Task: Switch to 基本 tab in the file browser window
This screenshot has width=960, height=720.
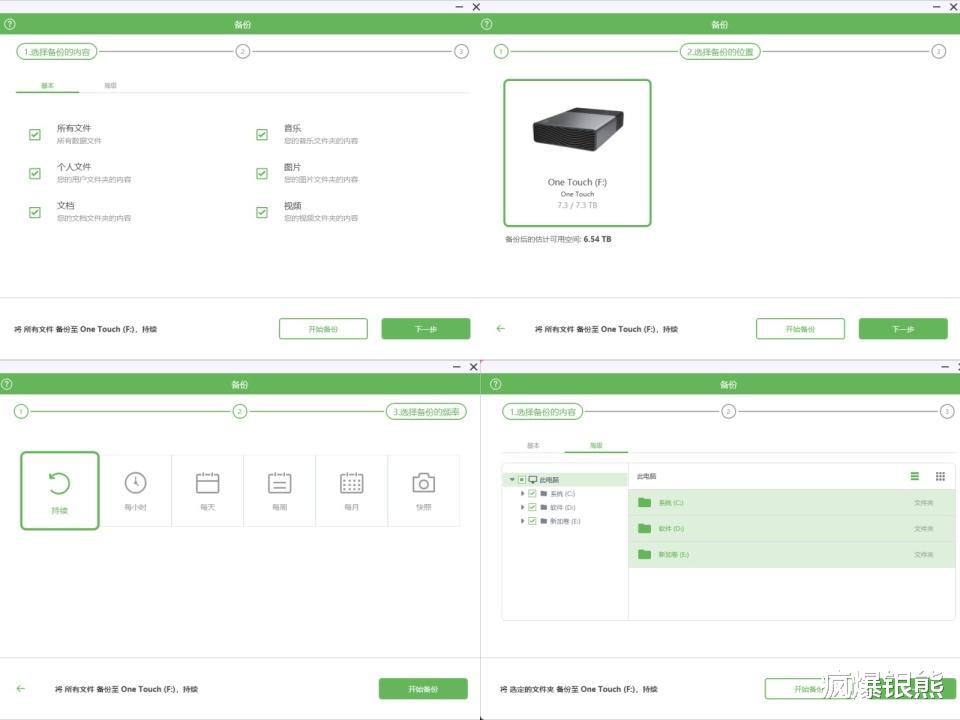Action: (533, 446)
